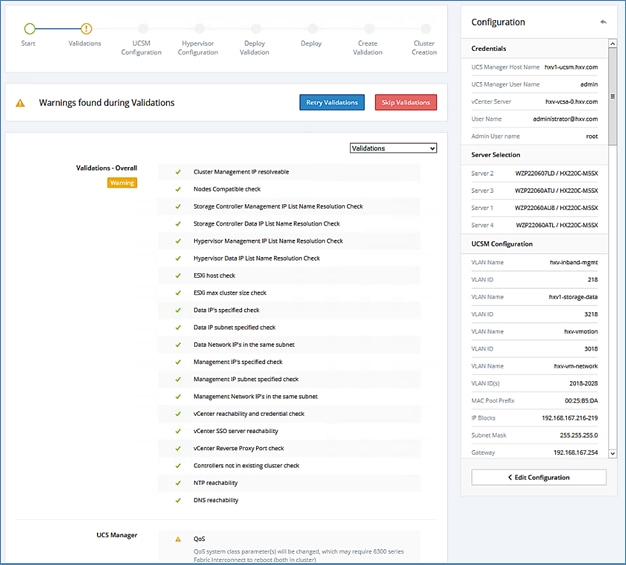Click warning triangle beside Warnings found heading

pos(20,103)
